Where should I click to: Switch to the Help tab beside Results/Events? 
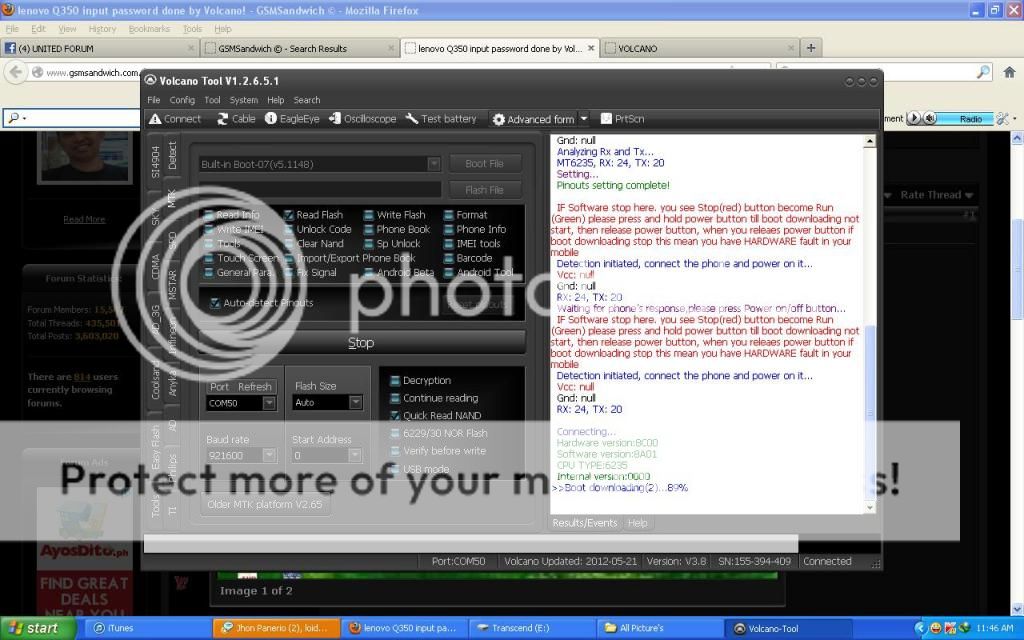(x=637, y=523)
